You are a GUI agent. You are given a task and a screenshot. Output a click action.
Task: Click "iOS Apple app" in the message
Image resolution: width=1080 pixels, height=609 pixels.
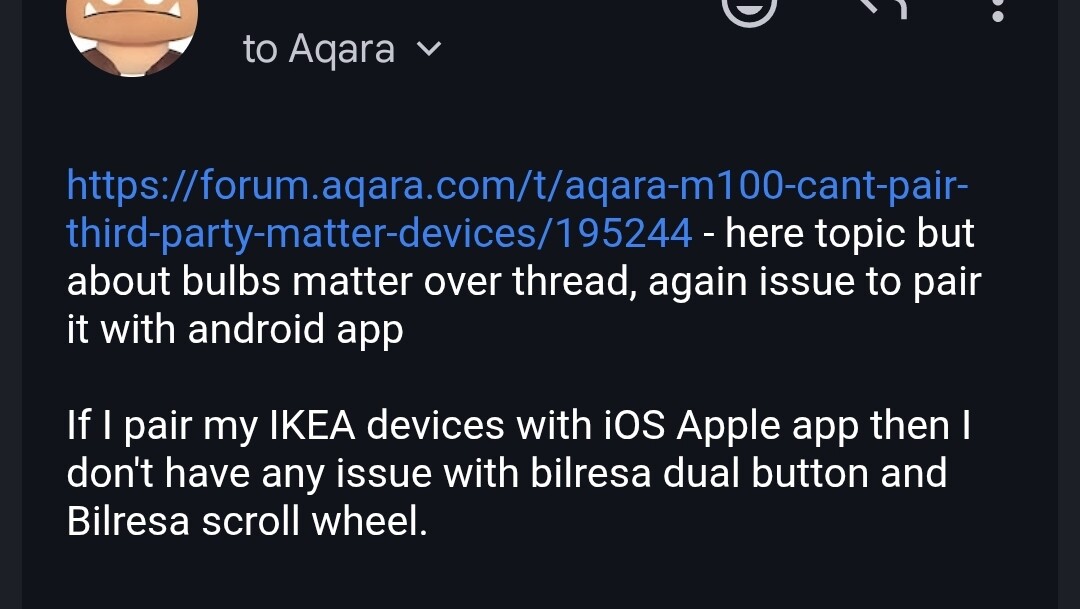(x=690, y=426)
